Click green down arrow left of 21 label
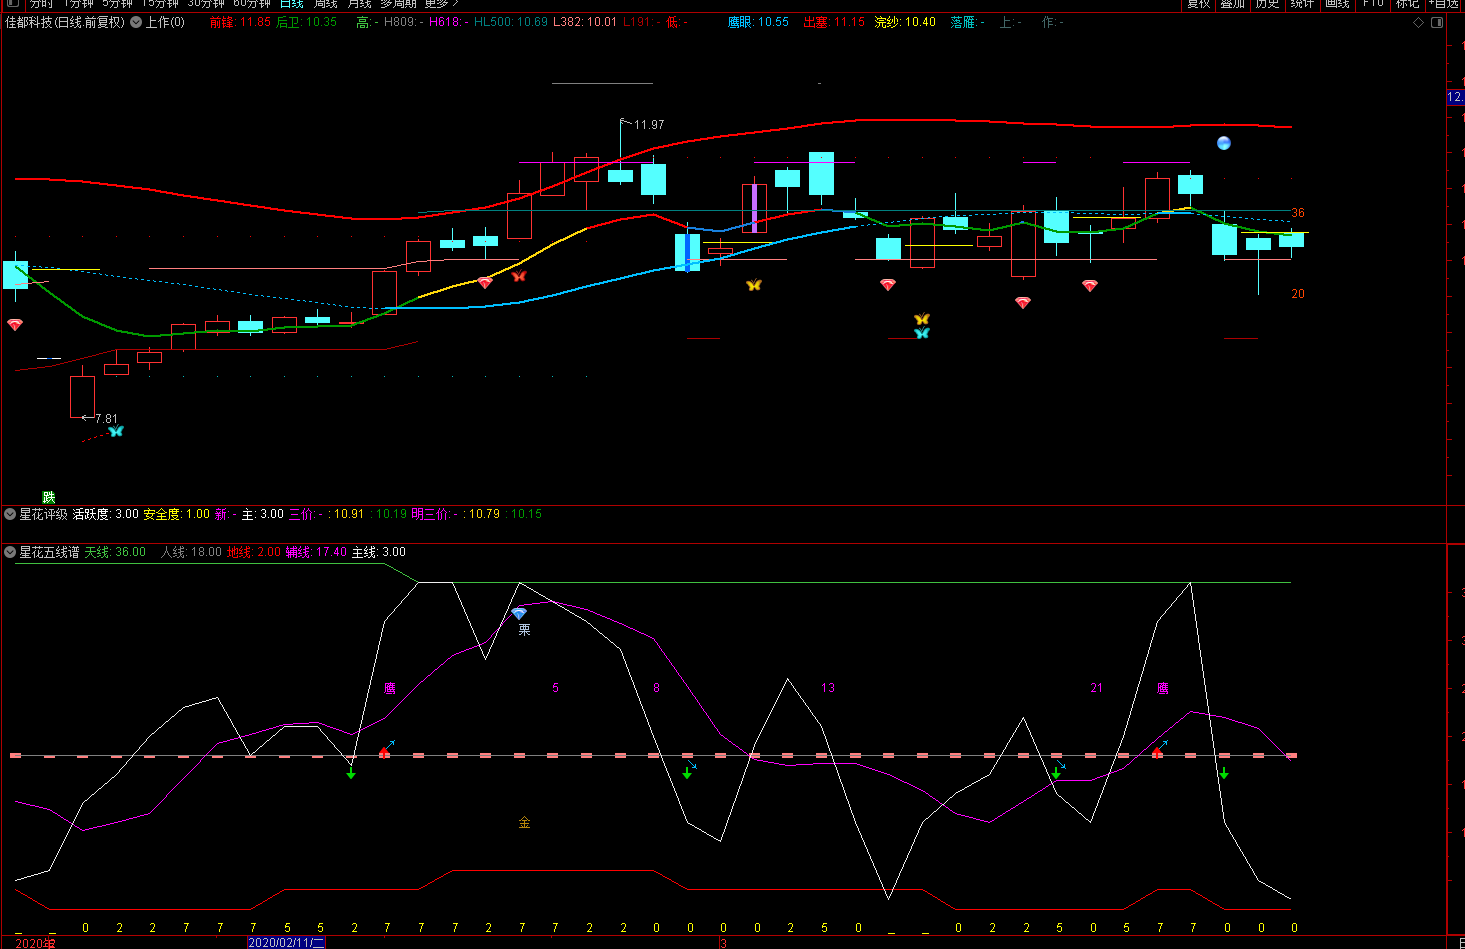The width and height of the screenshot is (1465, 949). tap(1056, 773)
